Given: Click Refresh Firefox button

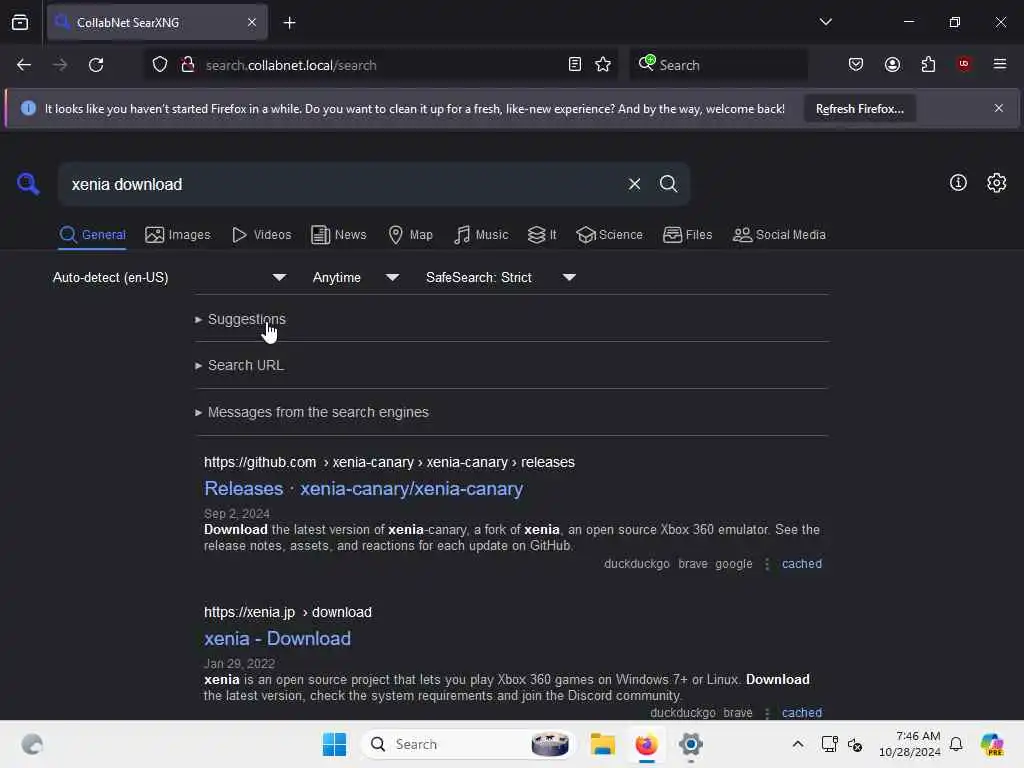Looking at the screenshot, I should (859, 109).
